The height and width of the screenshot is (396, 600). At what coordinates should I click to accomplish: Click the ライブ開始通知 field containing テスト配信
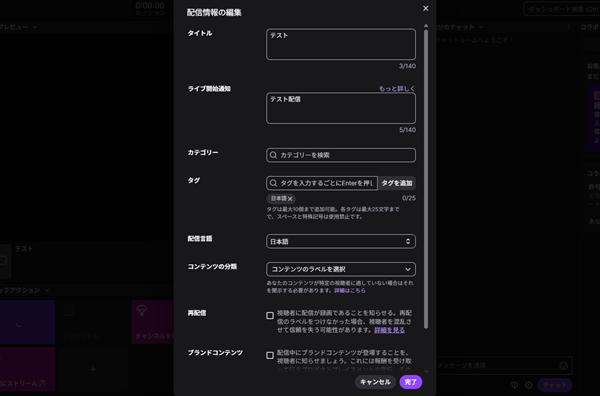click(x=341, y=108)
